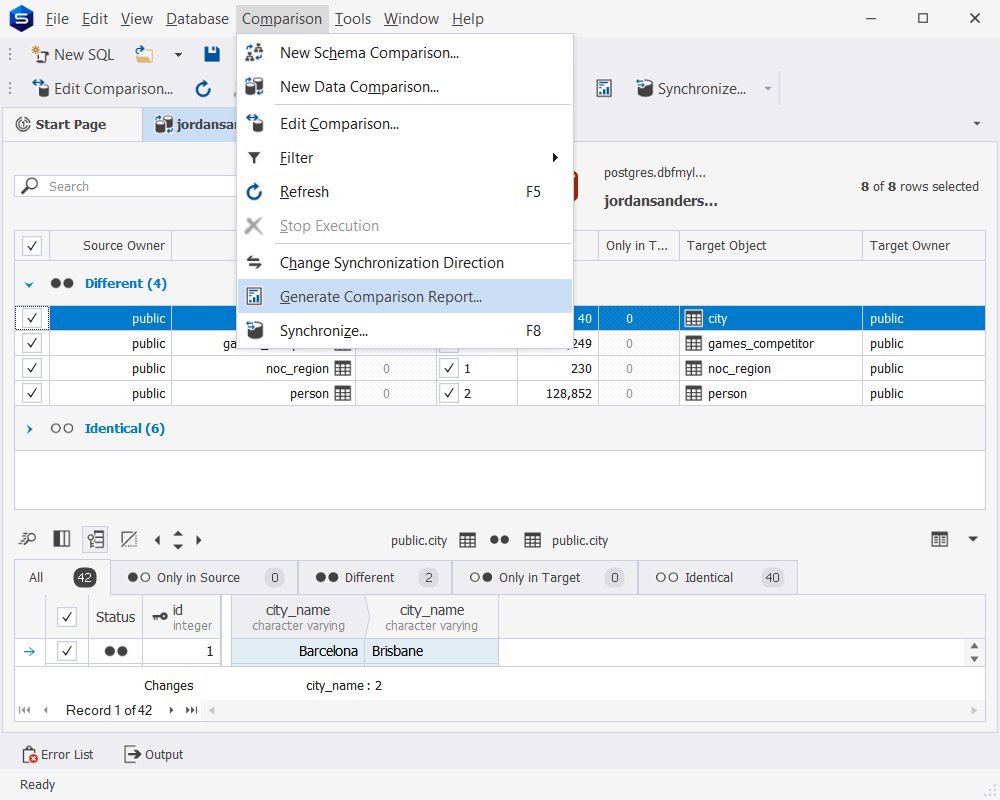Open the toolbar overflow dropdown after Synchronize
Viewport: 1000px width, 800px height.
[x=768, y=89]
